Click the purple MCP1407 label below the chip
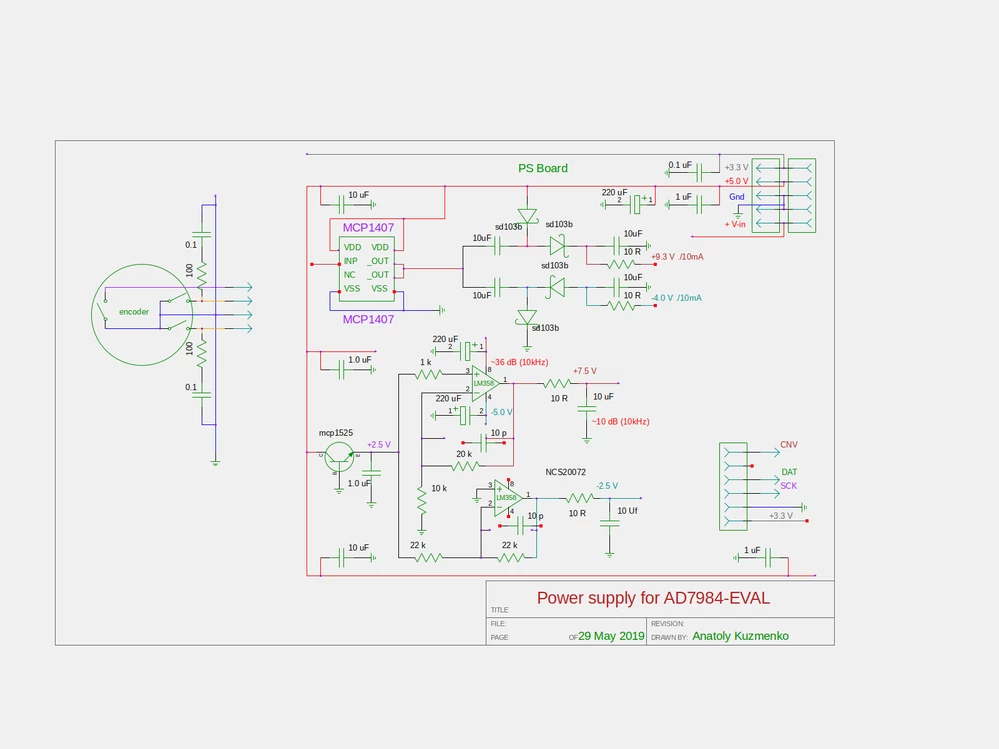999x749 pixels. pyautogui.click(x=368, y=319)
